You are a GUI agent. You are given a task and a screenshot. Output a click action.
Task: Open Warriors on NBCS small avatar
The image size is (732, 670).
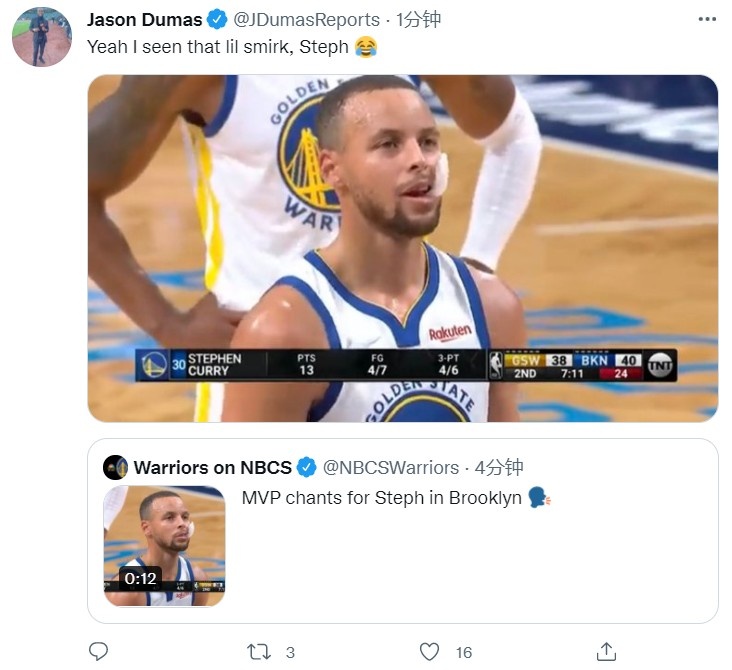tap(115, 467)
